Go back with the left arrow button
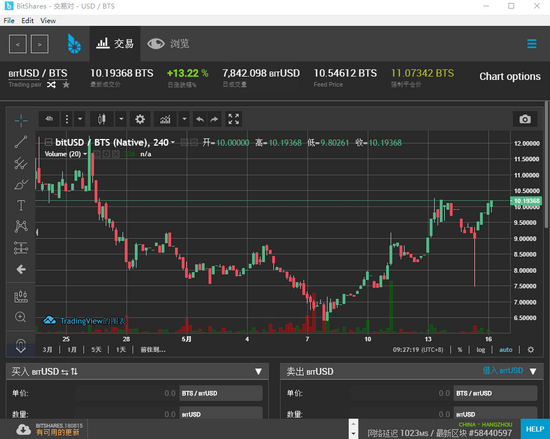The width and height of the screenshot is (550, 439). [x=18, y=44]
